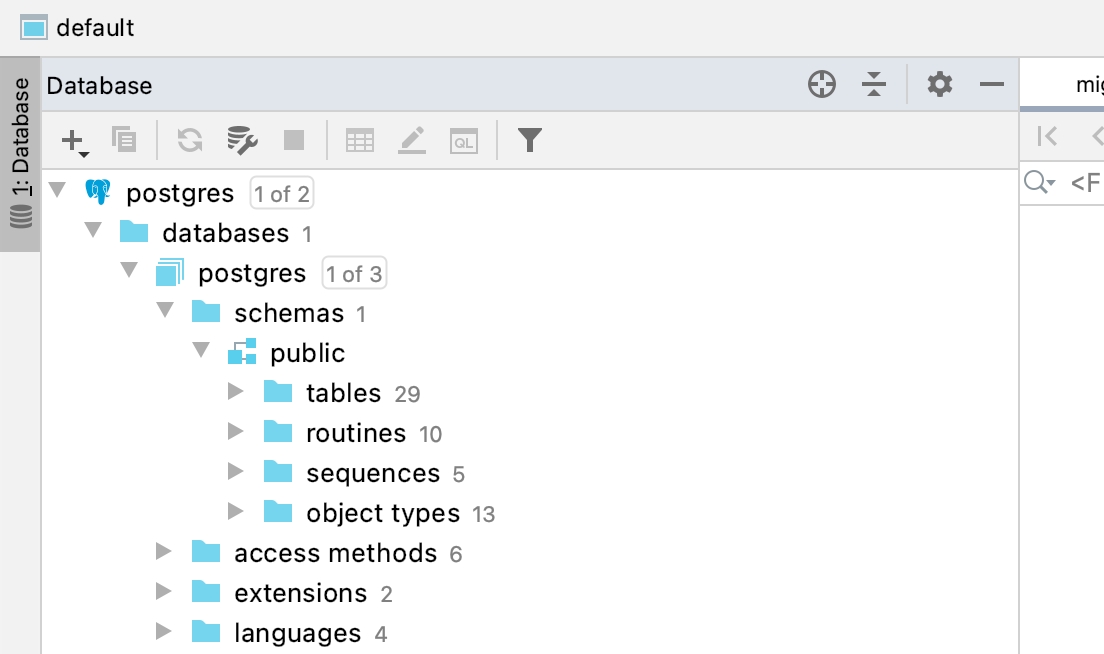The image size is (1104, 654).
Task: Expand the access methods folder
Action: pyautogui.click(x=165, y=552)
